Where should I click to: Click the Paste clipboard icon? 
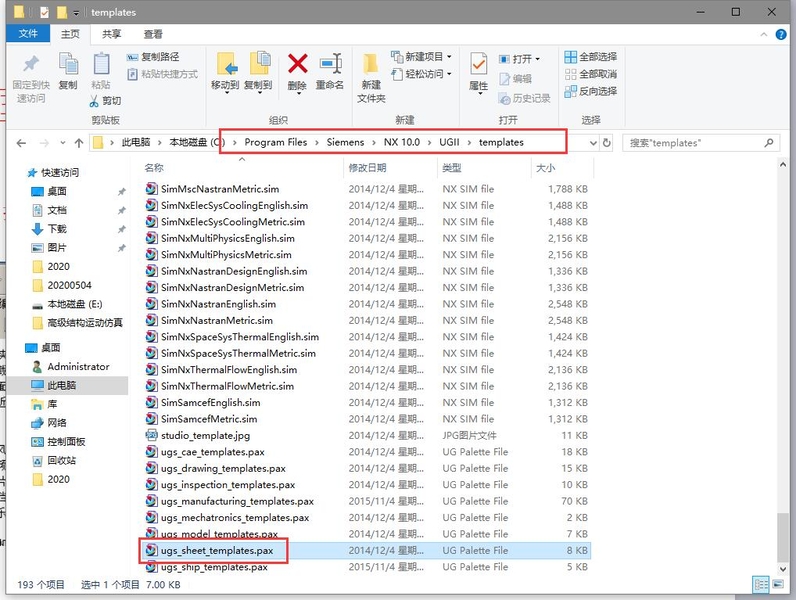point(101,64)
